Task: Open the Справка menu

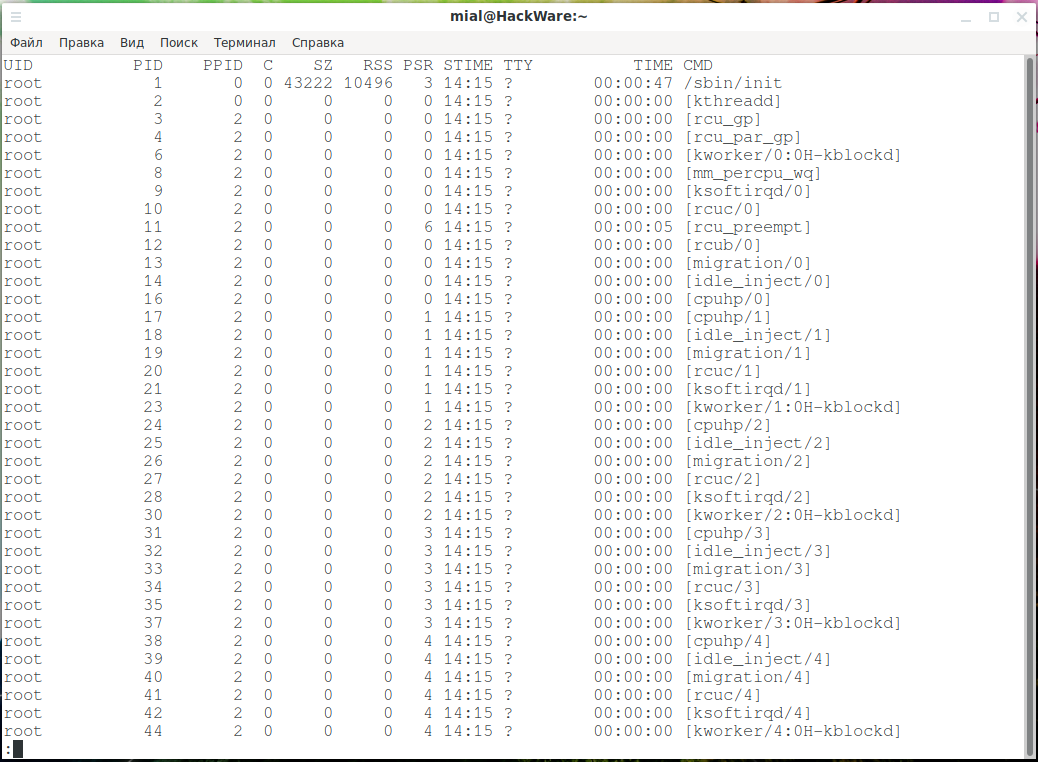Action: pyautogui.click(x=318, y=43)
